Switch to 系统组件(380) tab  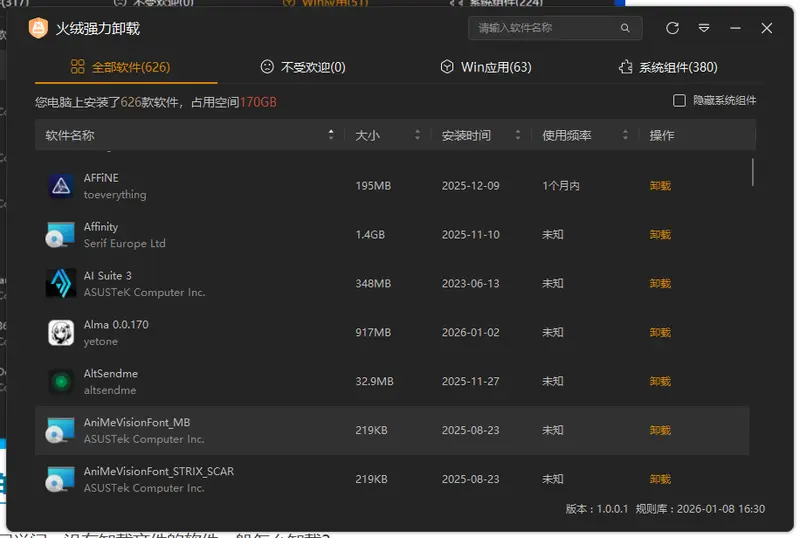click(668, 67)
